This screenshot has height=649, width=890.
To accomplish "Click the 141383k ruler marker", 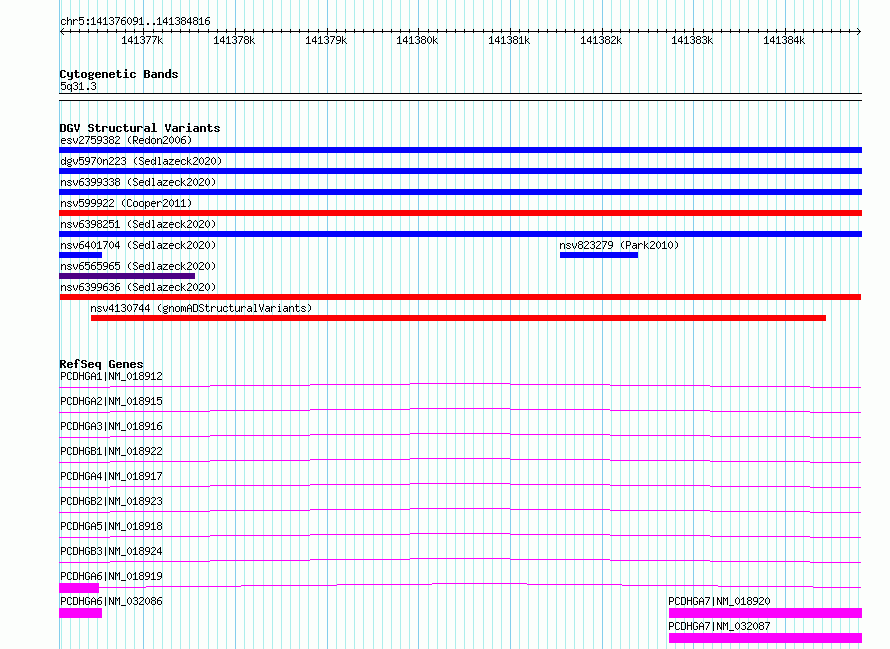I will click(692, 40).
